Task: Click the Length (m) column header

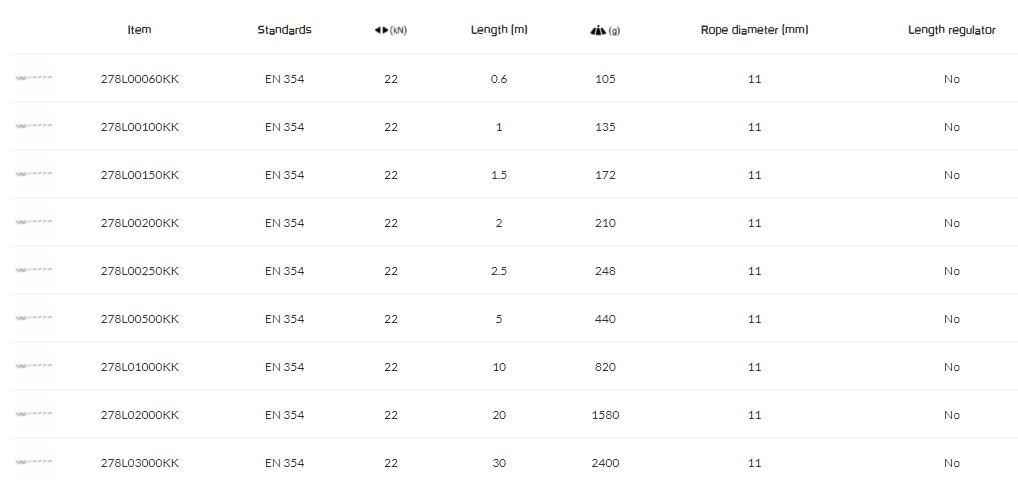Action: pos(499,30)
